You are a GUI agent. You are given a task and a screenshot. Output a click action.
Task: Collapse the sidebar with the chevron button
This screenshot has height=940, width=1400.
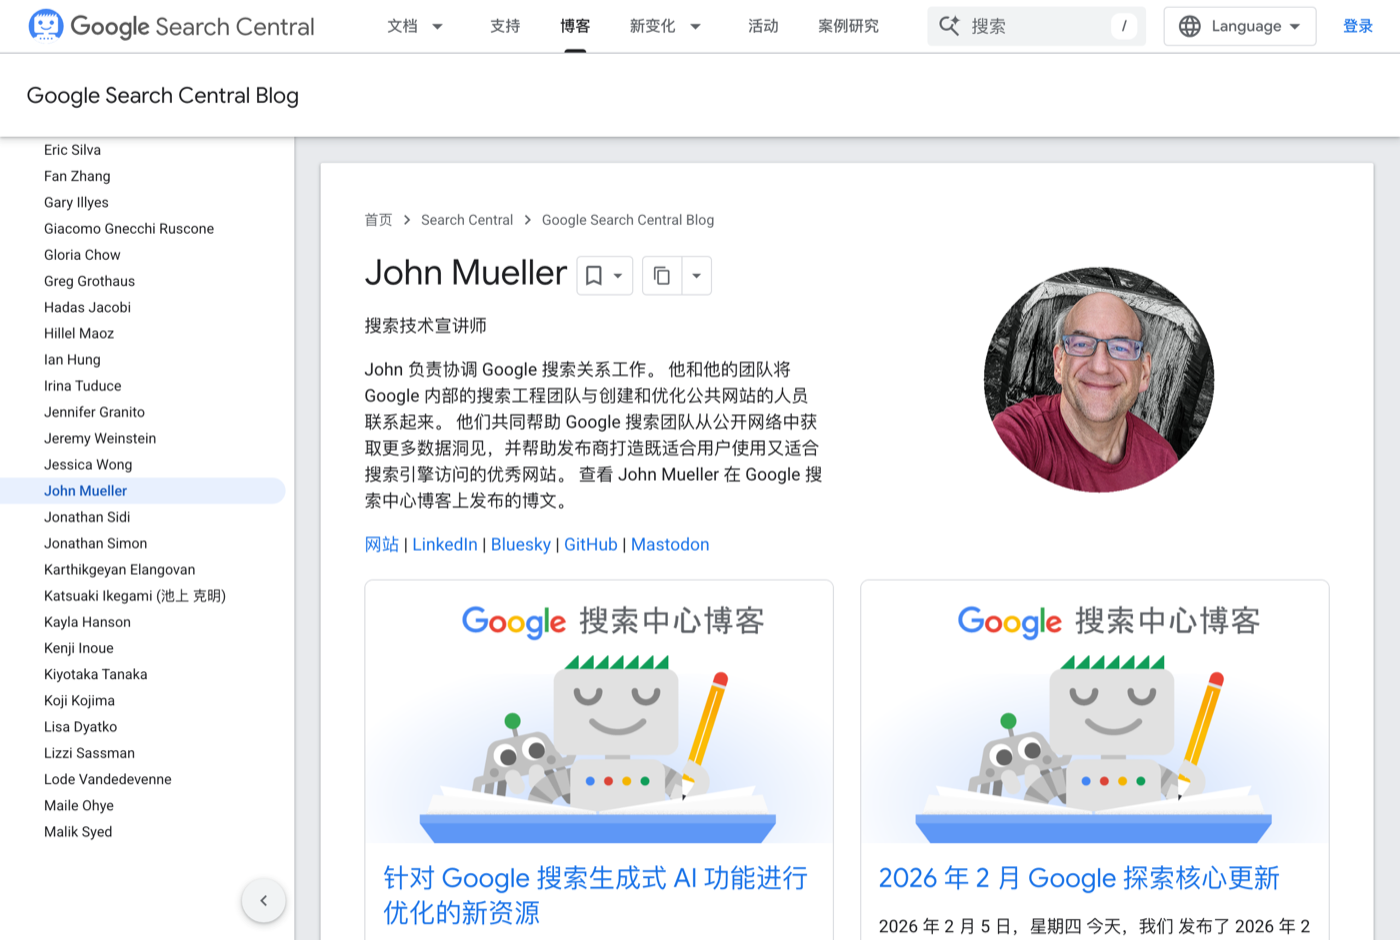264,901
